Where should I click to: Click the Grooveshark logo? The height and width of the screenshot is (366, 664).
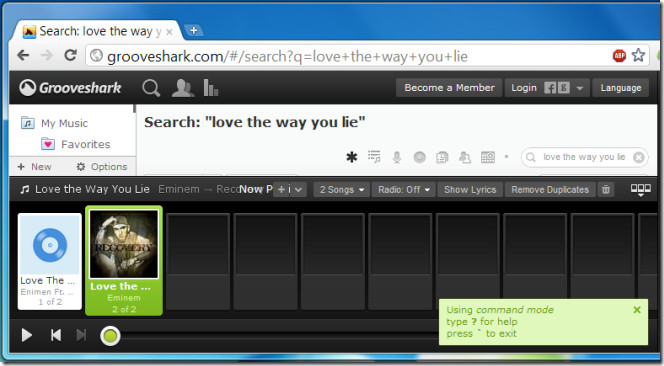point(70,88)
